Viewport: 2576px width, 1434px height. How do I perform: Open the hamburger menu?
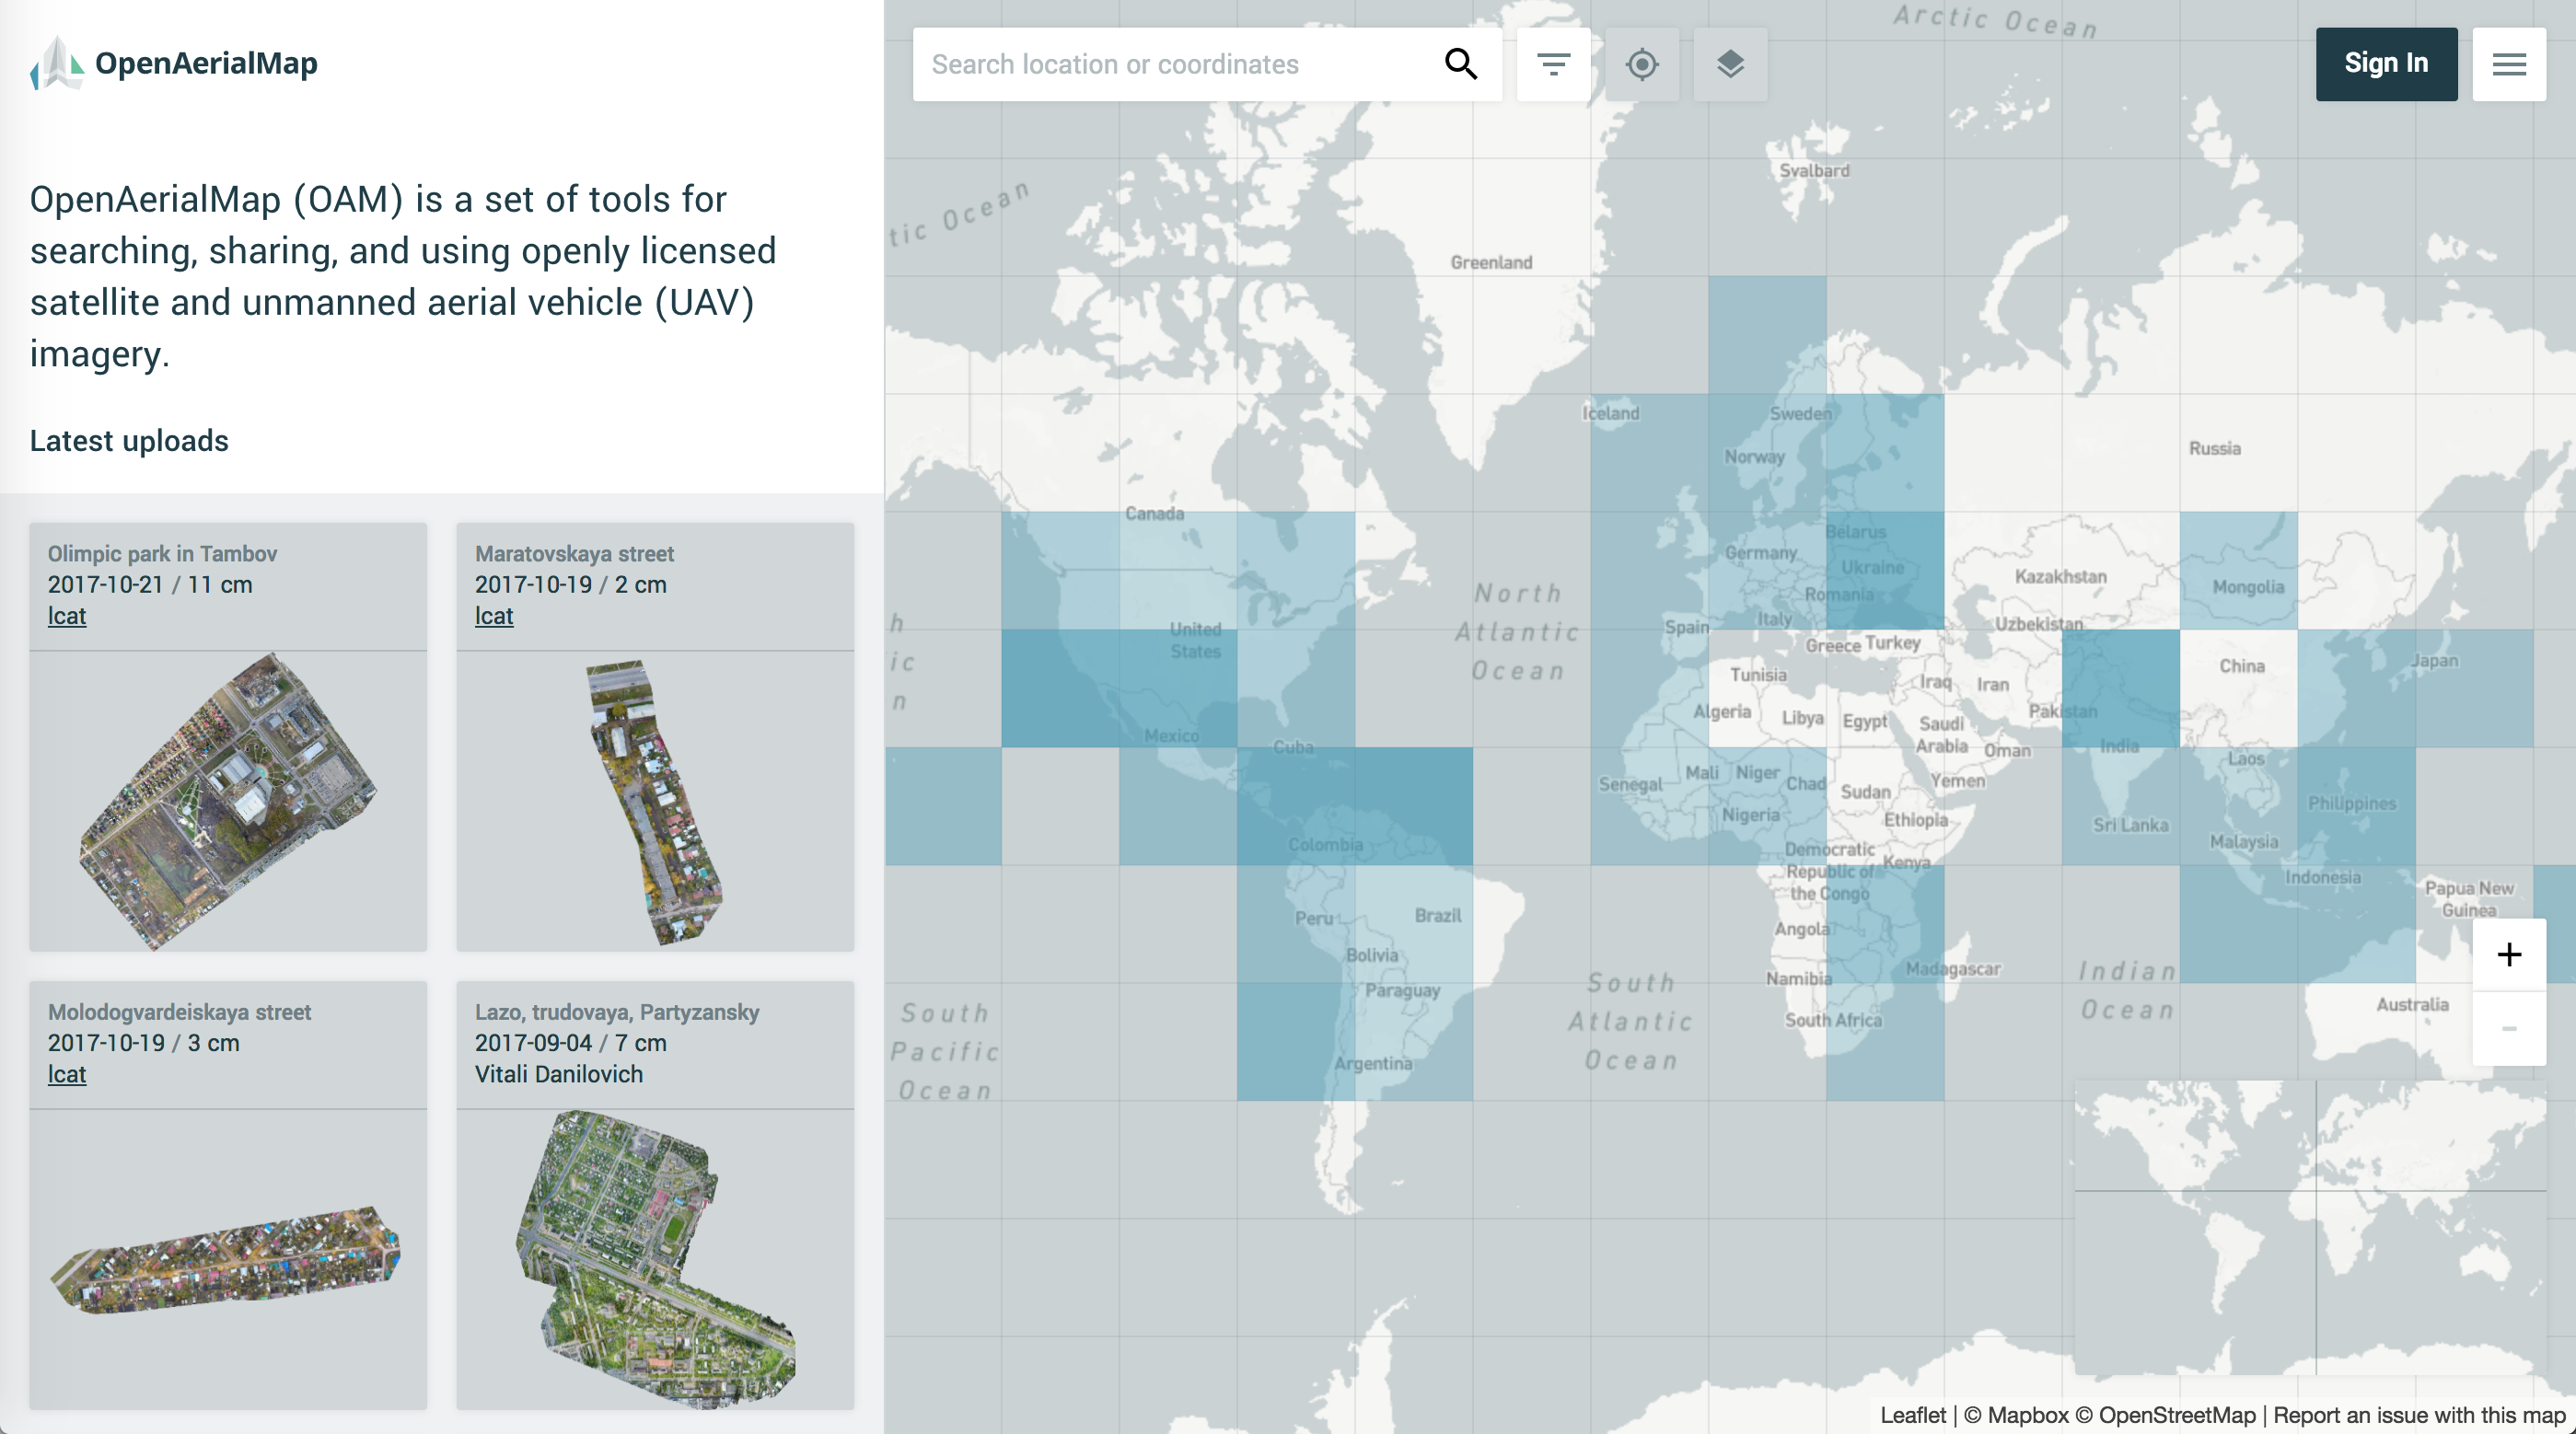tap(2508, 64)
